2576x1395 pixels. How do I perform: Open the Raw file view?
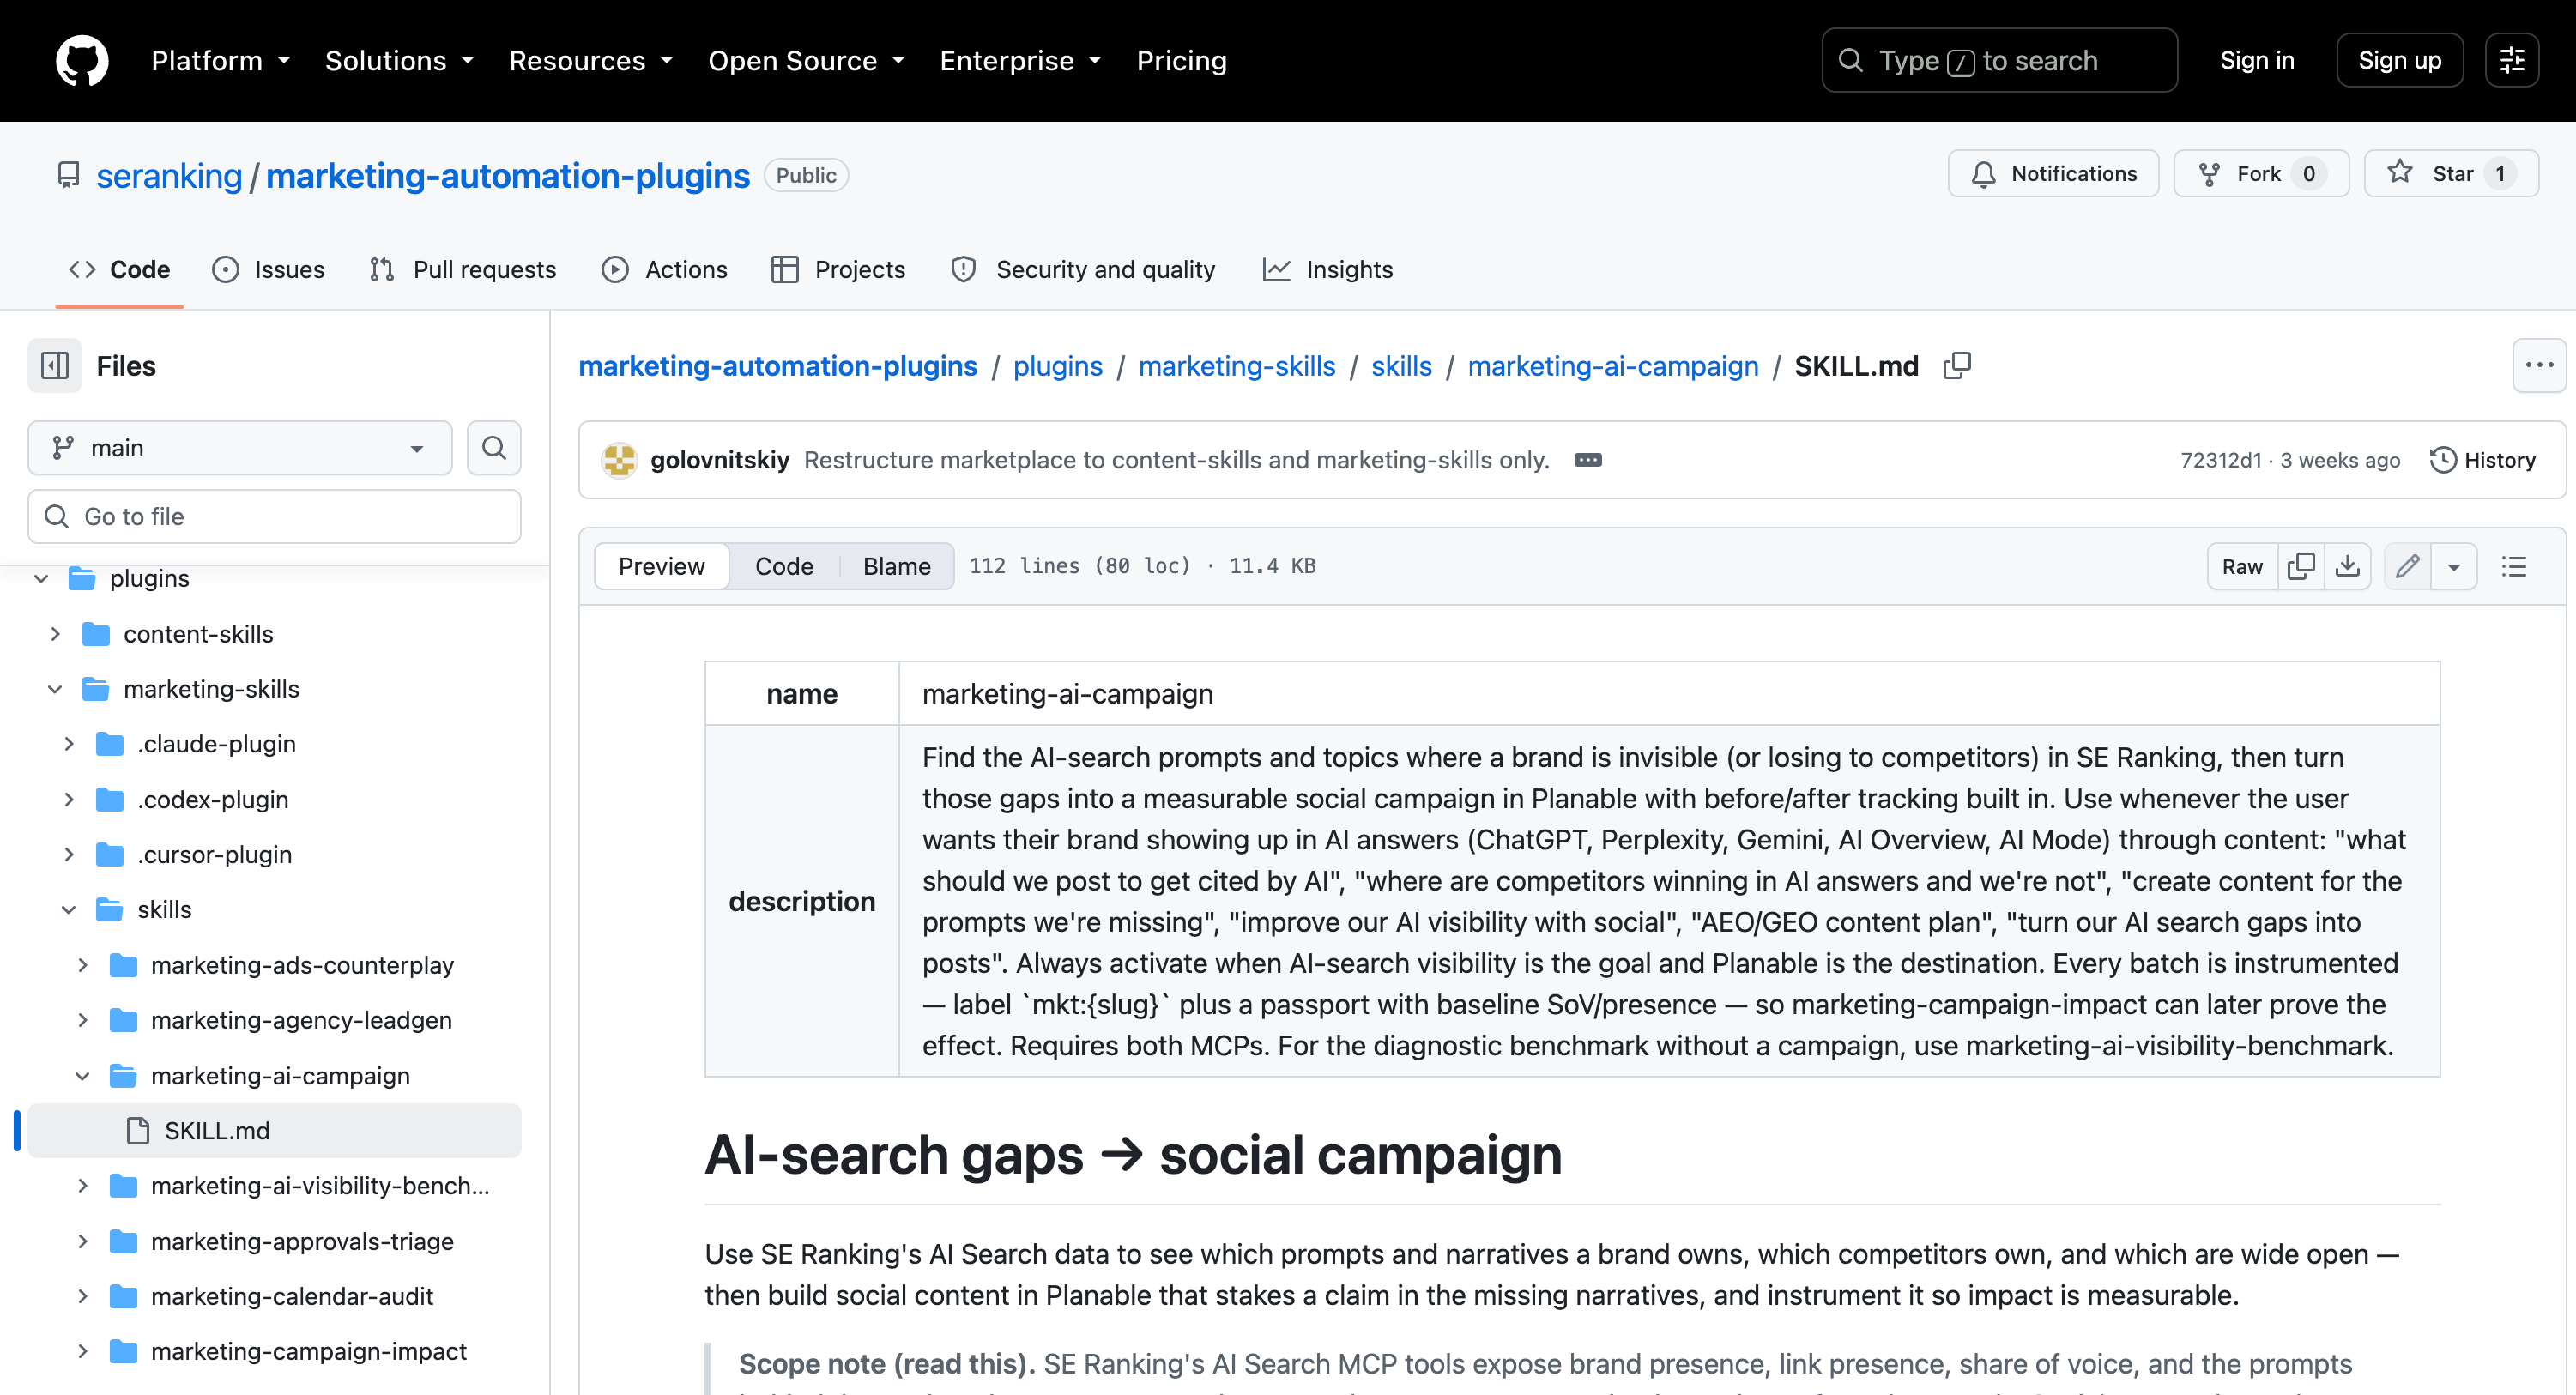[2242, 567]
